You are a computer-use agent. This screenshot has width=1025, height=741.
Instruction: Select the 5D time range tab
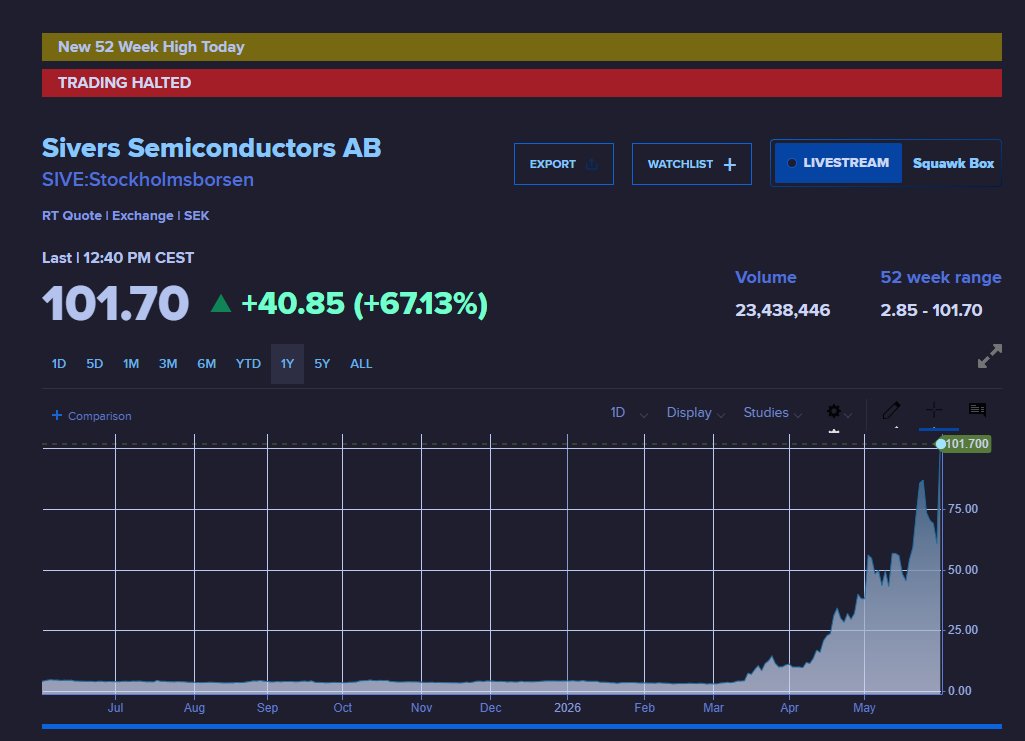pyautogui.click(x=95, y=364)
